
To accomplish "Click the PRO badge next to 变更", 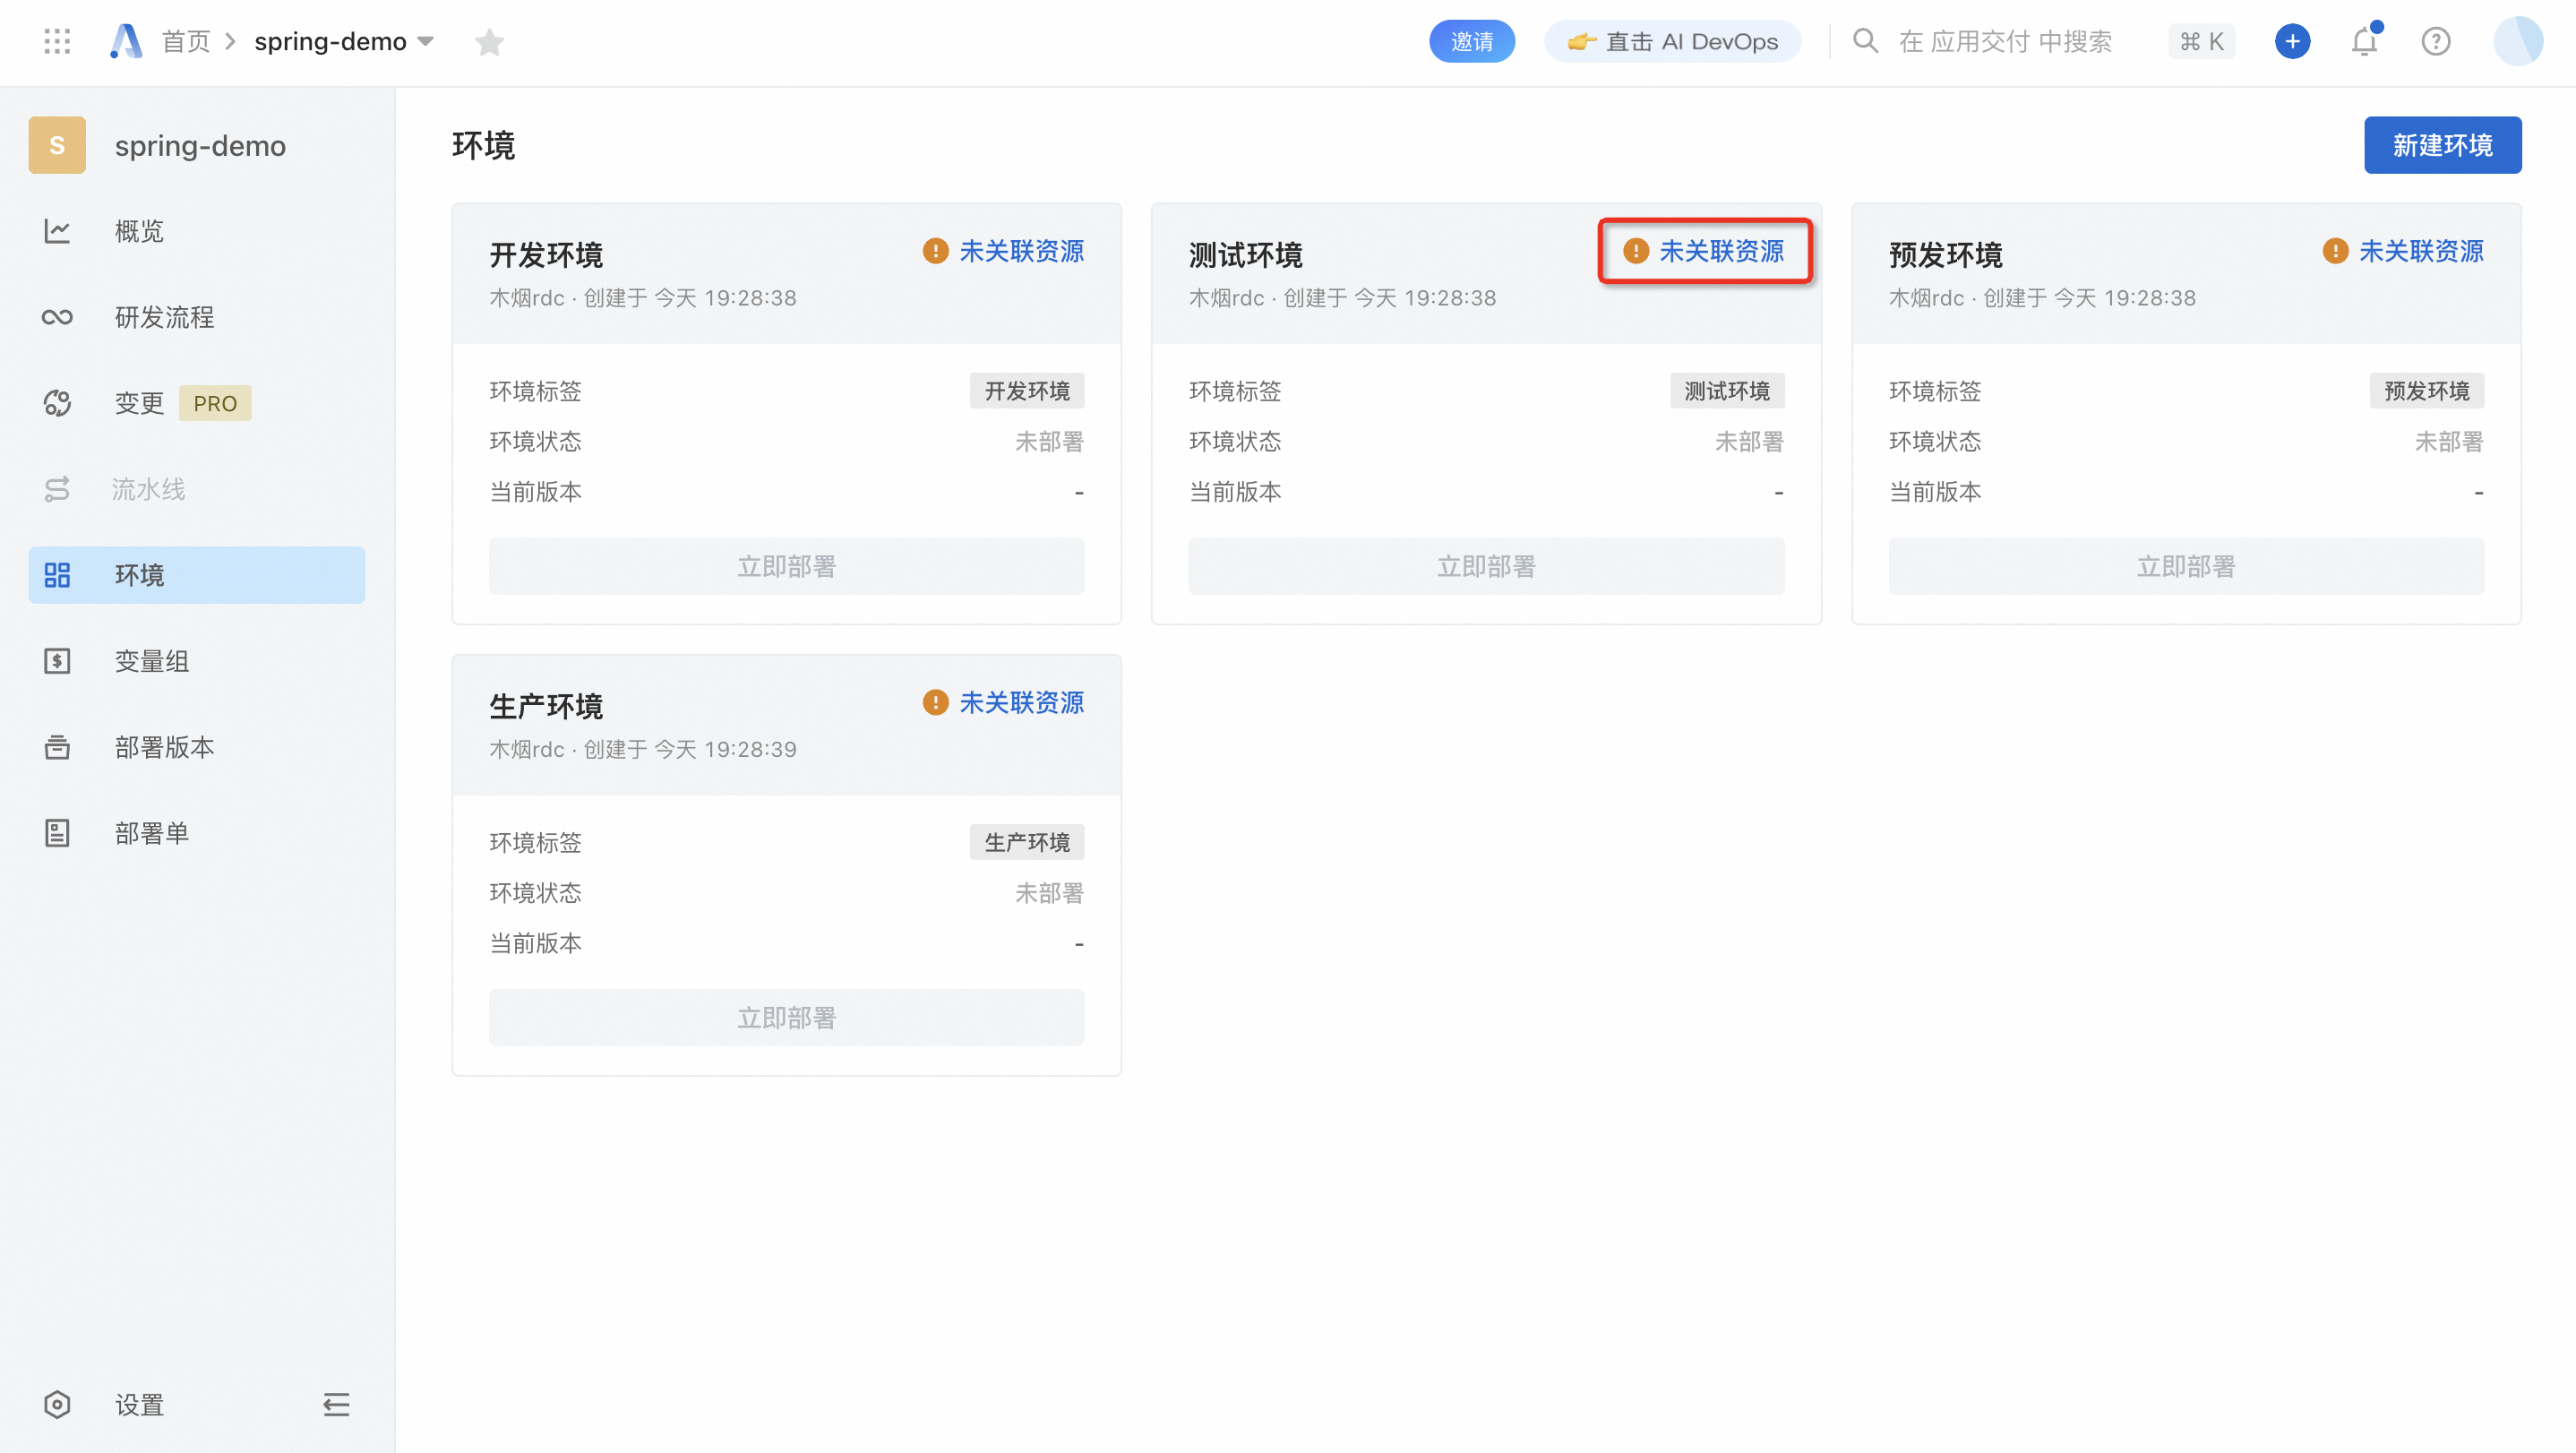I will [x=215, y=403].
